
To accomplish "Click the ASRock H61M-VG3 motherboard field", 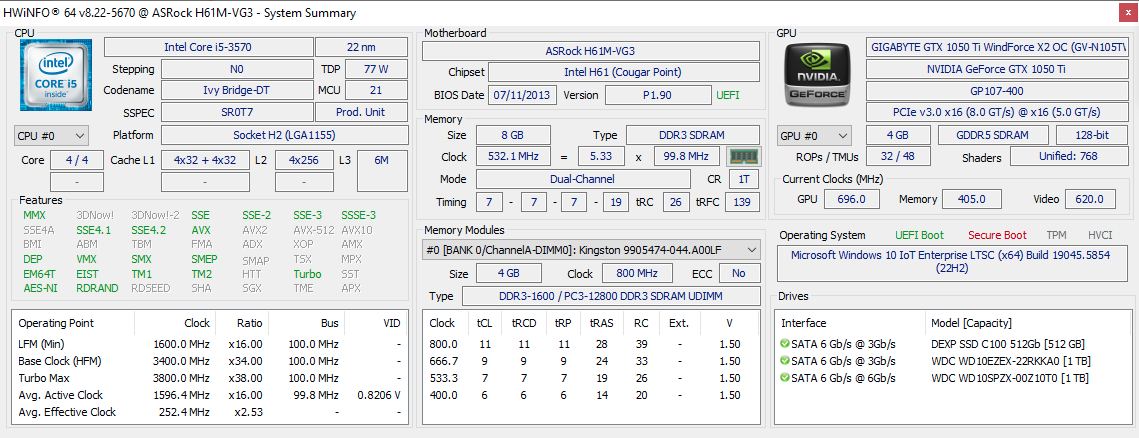I will (x=590, y=50).
